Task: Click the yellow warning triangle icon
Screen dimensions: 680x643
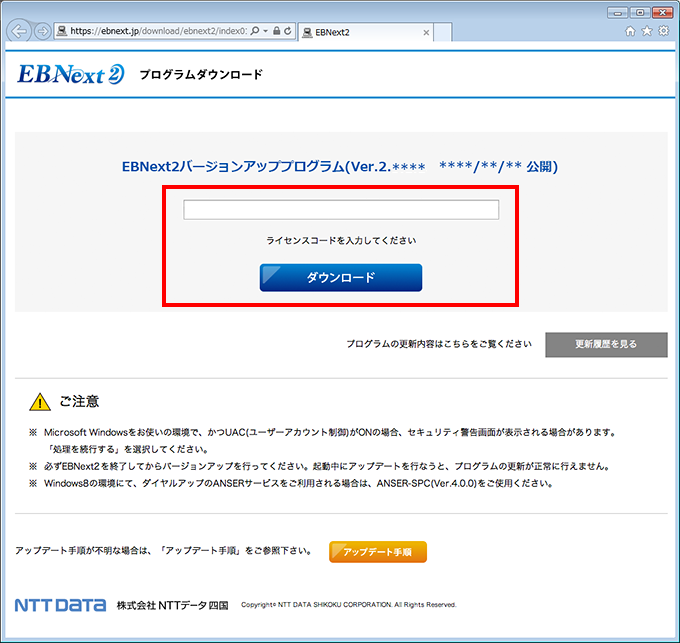Action: [x=40, y=402]
